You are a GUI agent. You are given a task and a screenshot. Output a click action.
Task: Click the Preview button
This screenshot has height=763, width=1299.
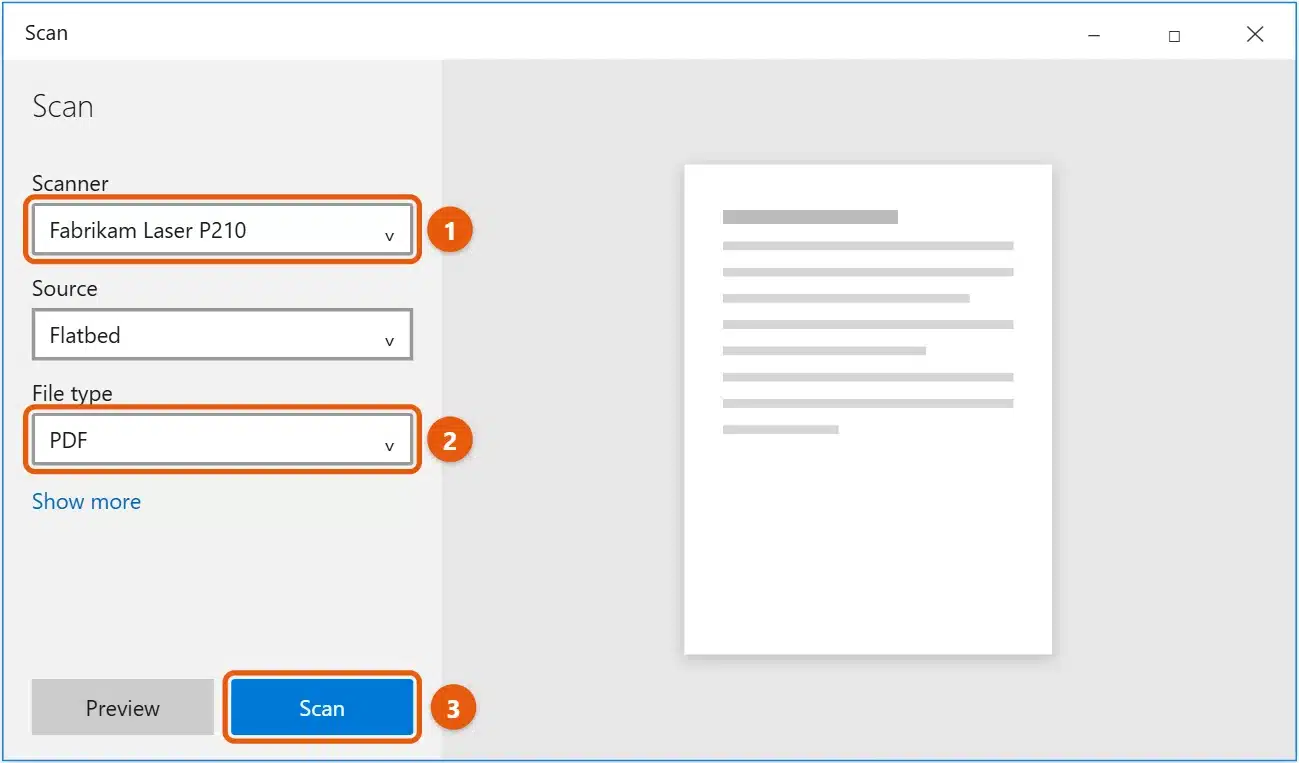[123, 708]
